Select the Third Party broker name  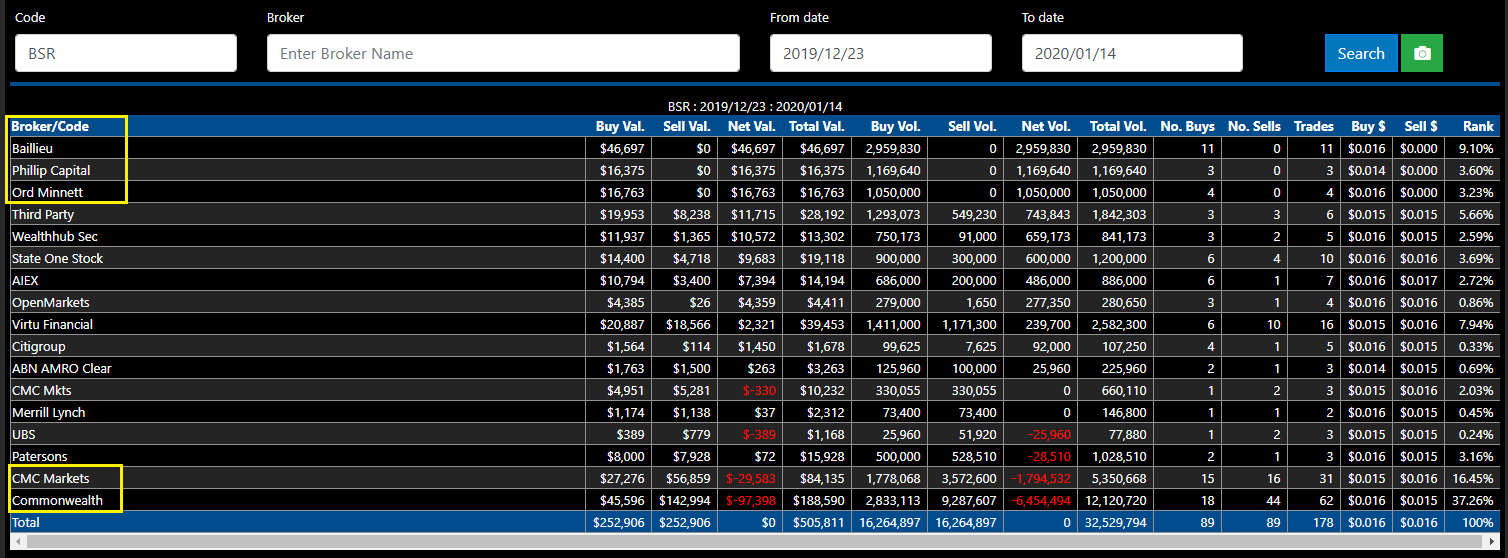tap(43, 214)
